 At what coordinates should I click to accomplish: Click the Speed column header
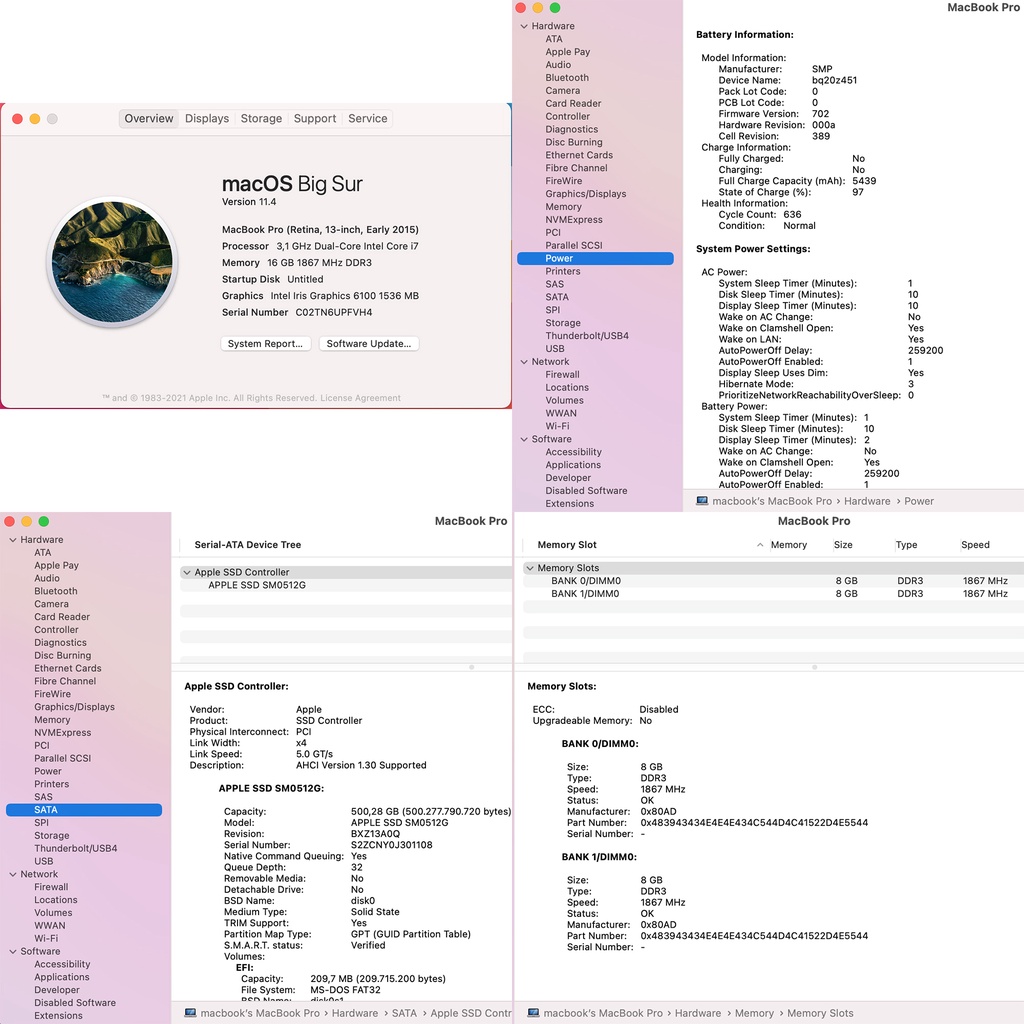975,545
